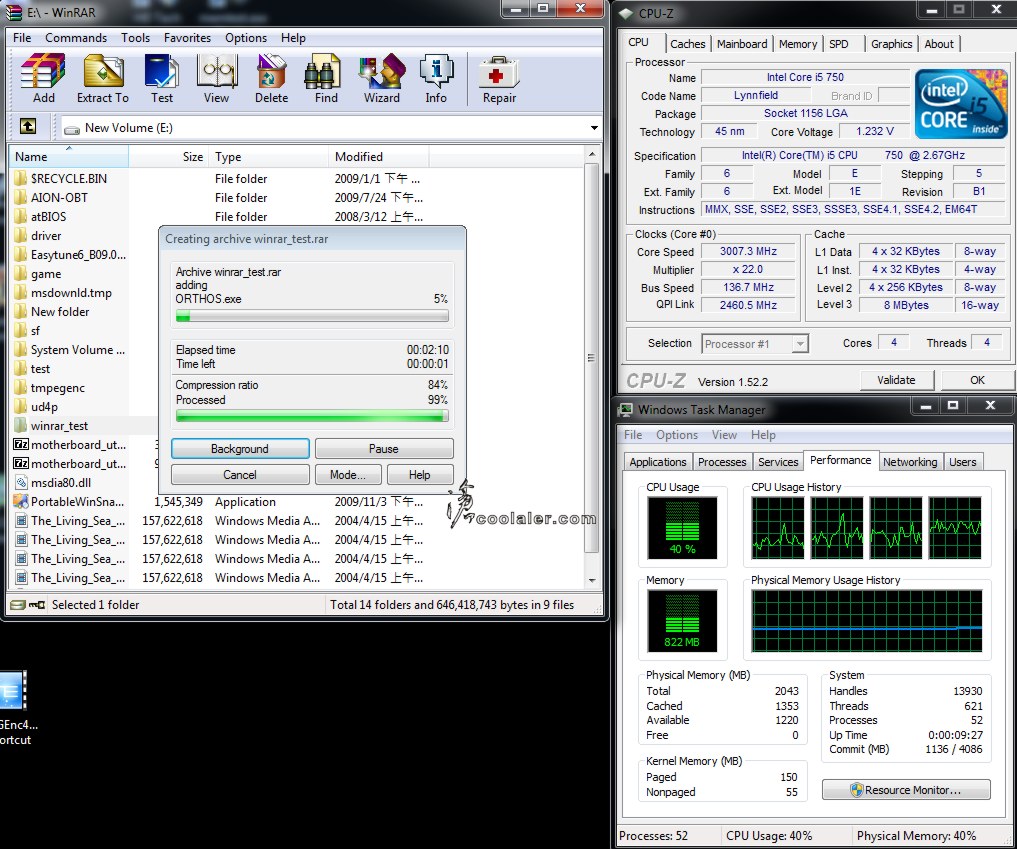Sort the file list by Size column
Screen dimensions: 1017x849
tap(169, 156)
